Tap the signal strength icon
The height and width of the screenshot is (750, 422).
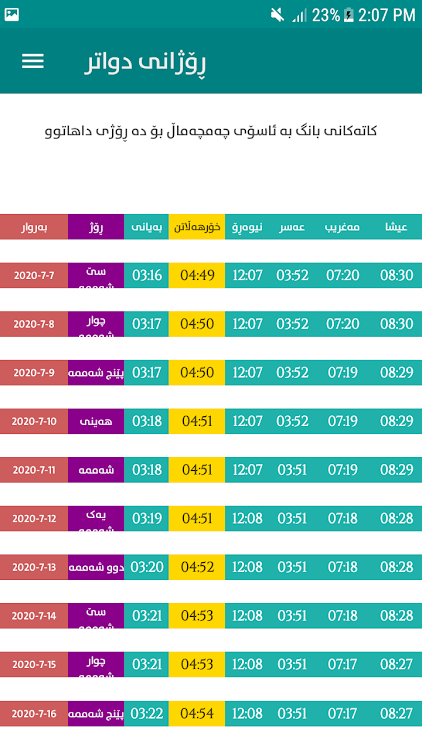299,15
